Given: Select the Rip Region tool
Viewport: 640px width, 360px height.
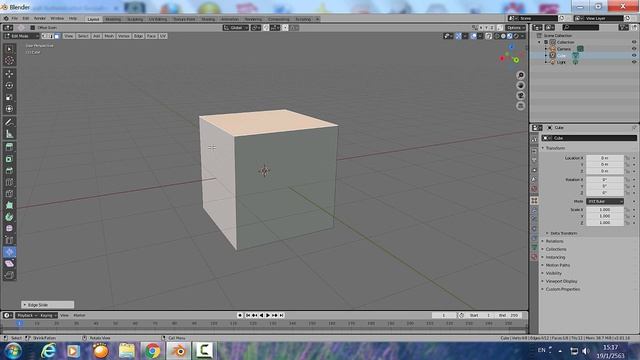Looking at the screenshot, I should [9, 275].
